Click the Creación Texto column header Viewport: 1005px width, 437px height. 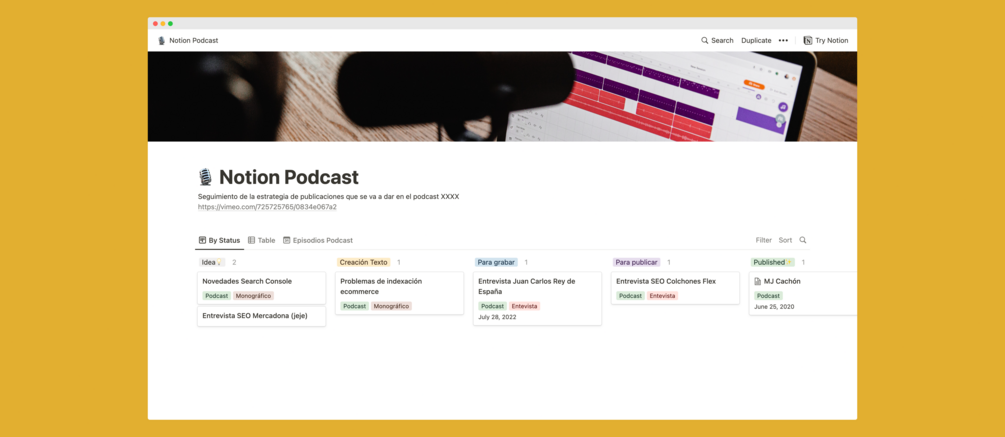point(363,262)
